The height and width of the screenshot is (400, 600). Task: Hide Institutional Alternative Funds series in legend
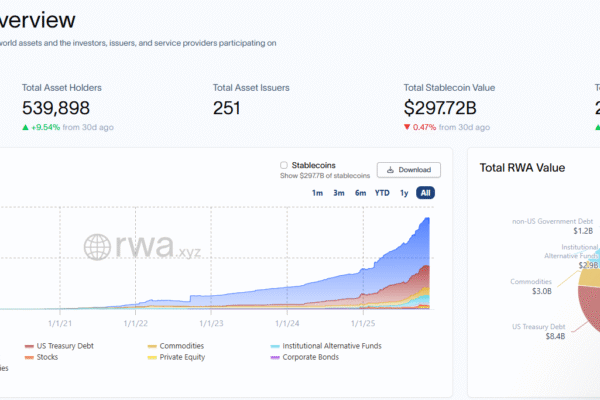pos(330,346)
